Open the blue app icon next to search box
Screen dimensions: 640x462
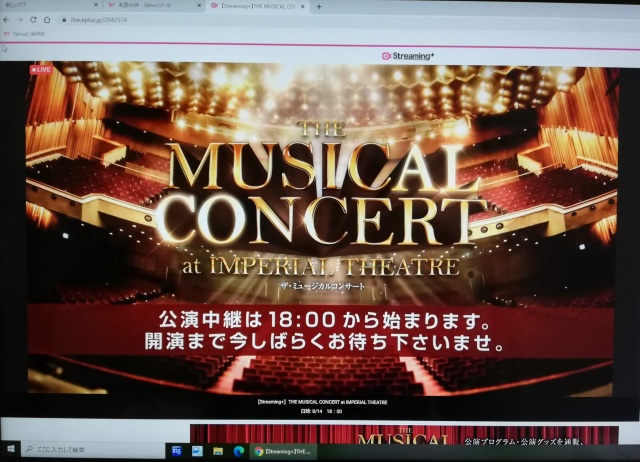[177, 451]
